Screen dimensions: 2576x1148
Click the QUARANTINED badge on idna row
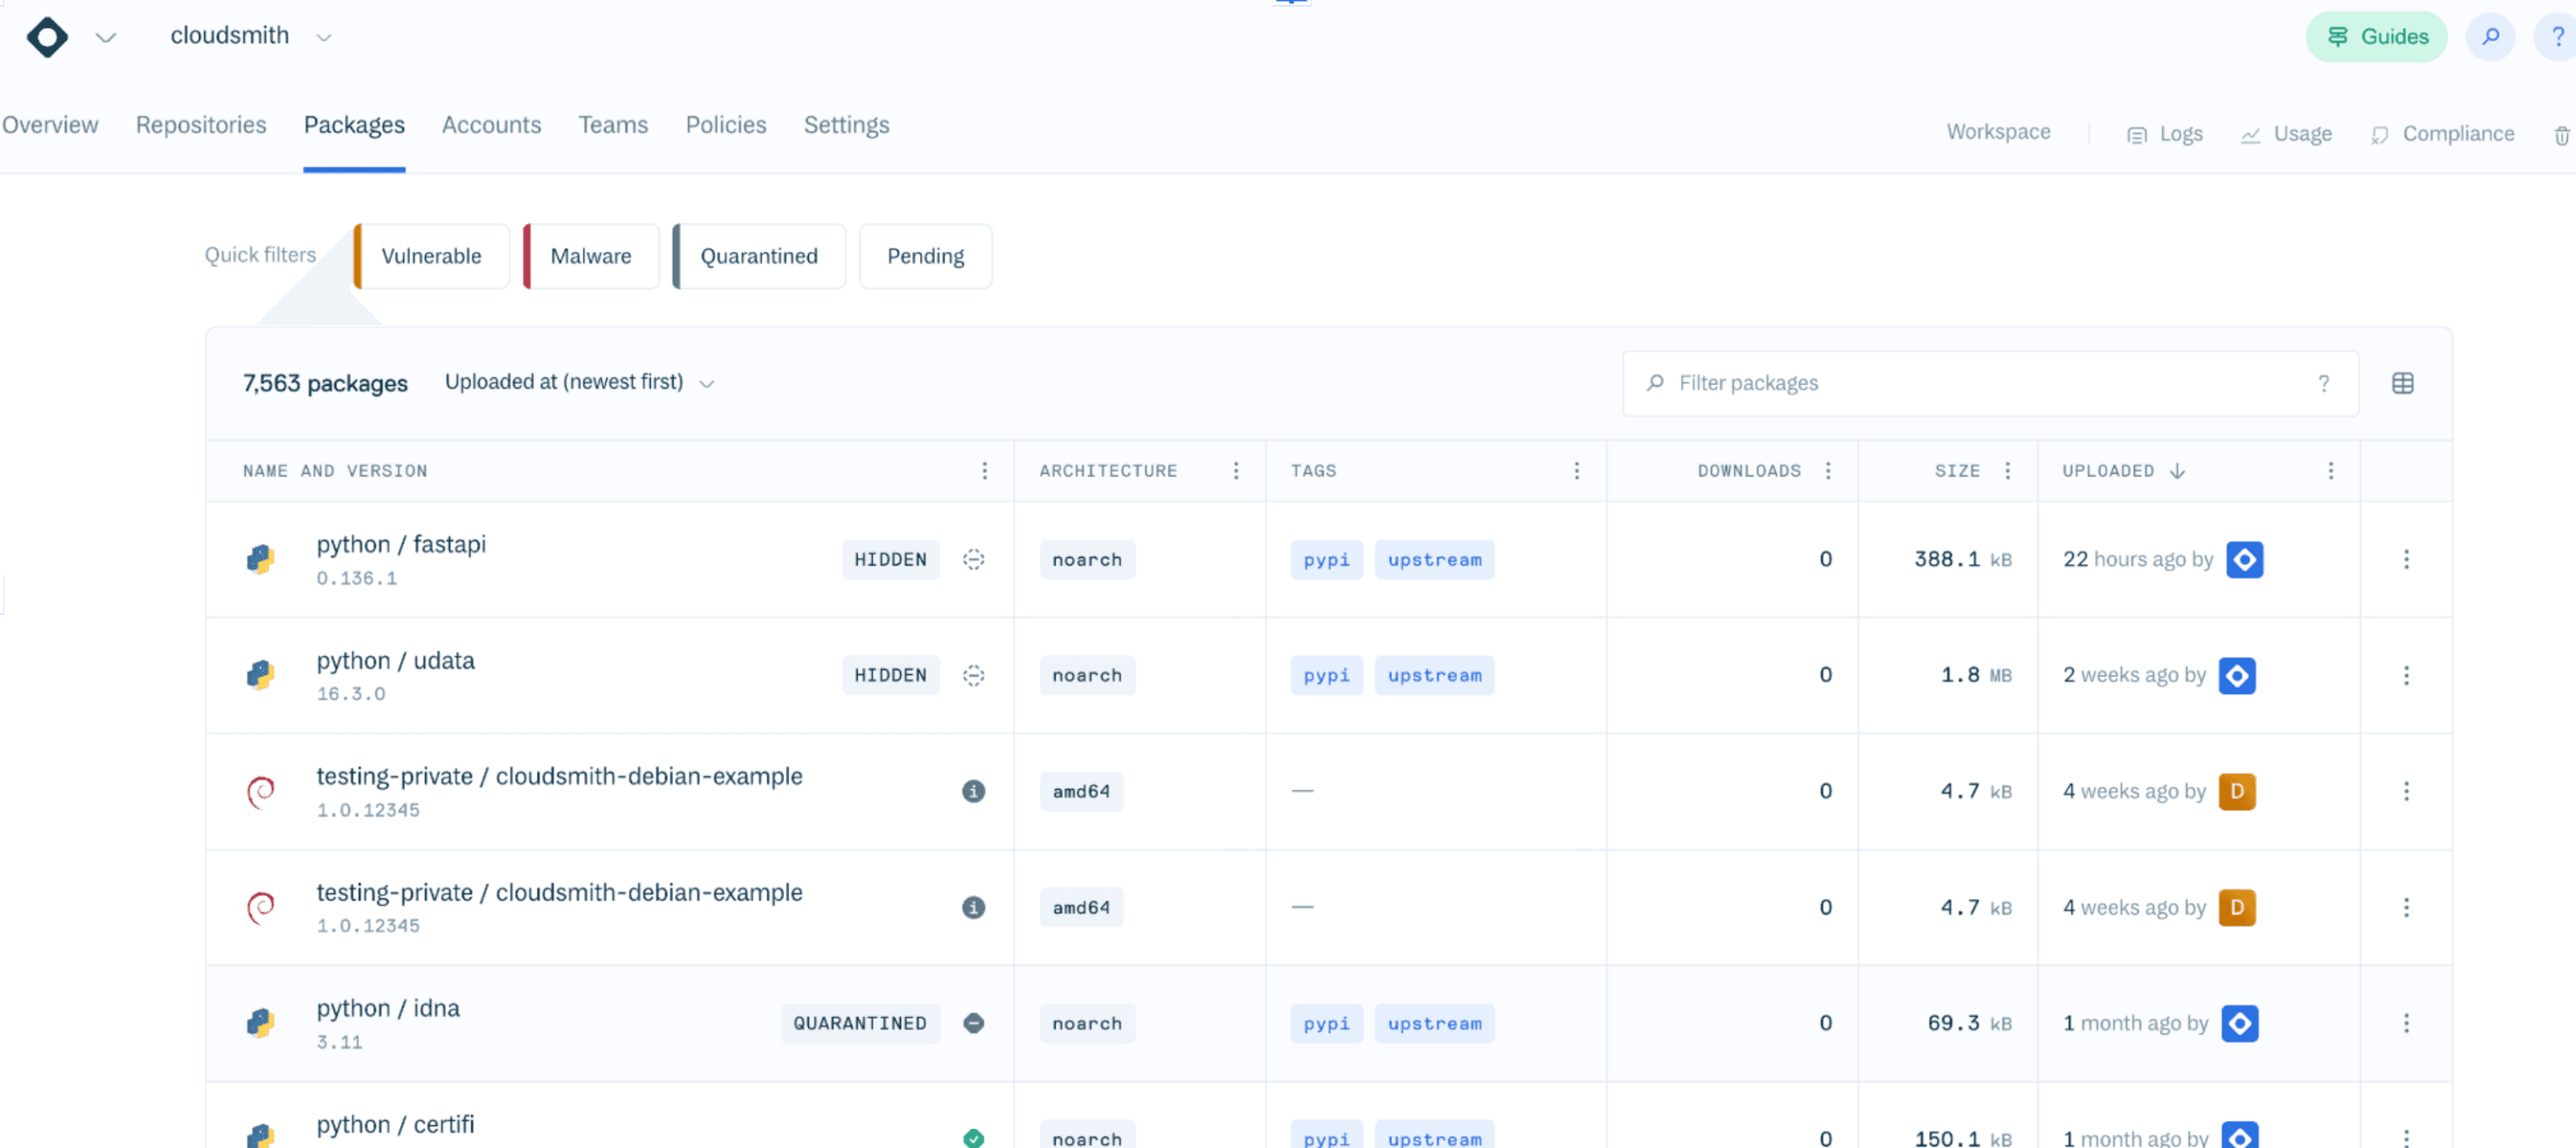(x=860, y=1023)
